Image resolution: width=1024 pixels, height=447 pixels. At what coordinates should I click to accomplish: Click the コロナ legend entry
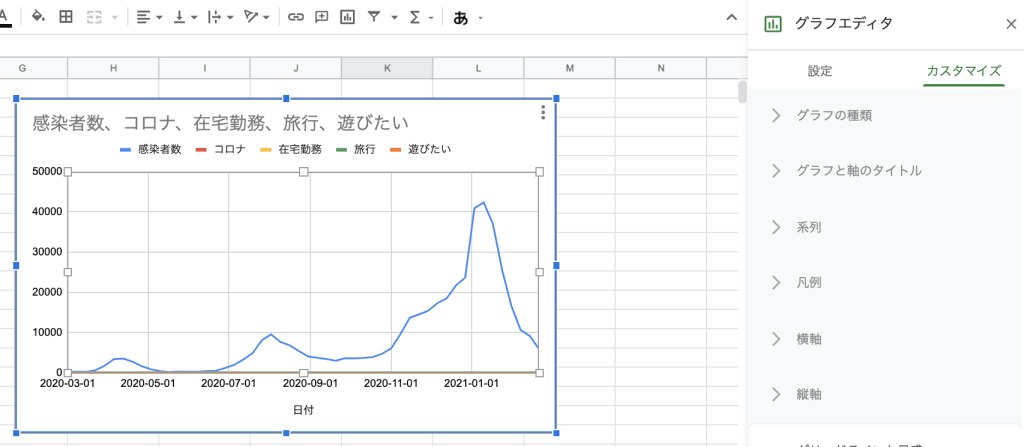point(220,149)
